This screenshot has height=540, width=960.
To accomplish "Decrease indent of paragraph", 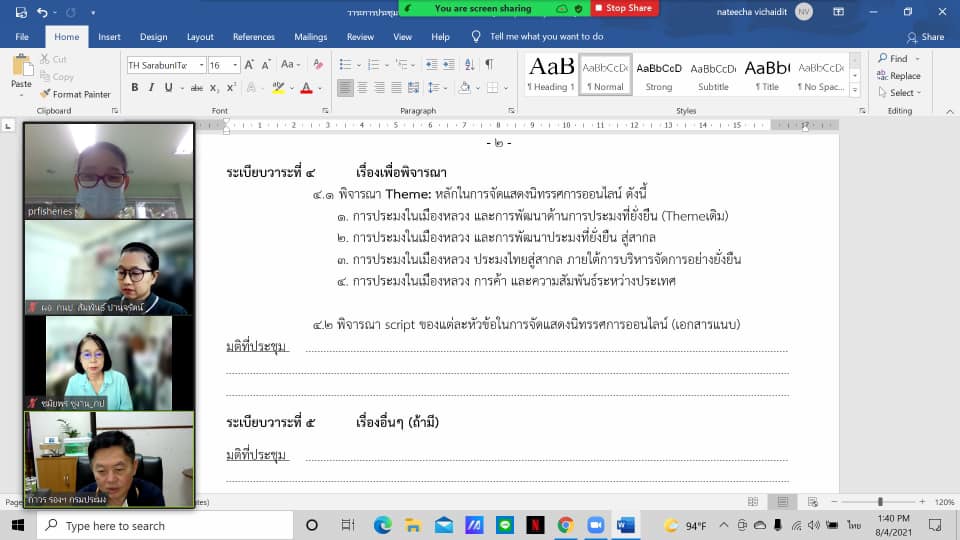I will (432, 64).
